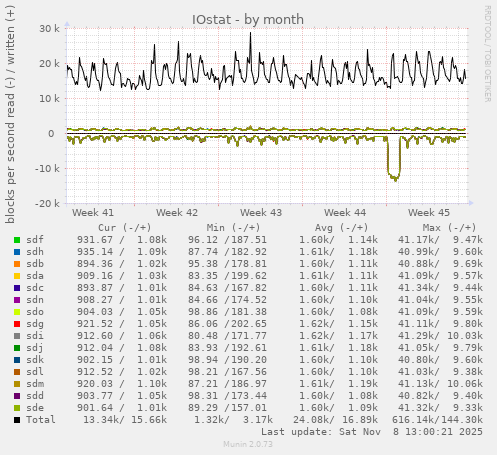Viewport: 497px width, 455px height.
Task: Select the 'Total' legend label
Action: (41, 420)
